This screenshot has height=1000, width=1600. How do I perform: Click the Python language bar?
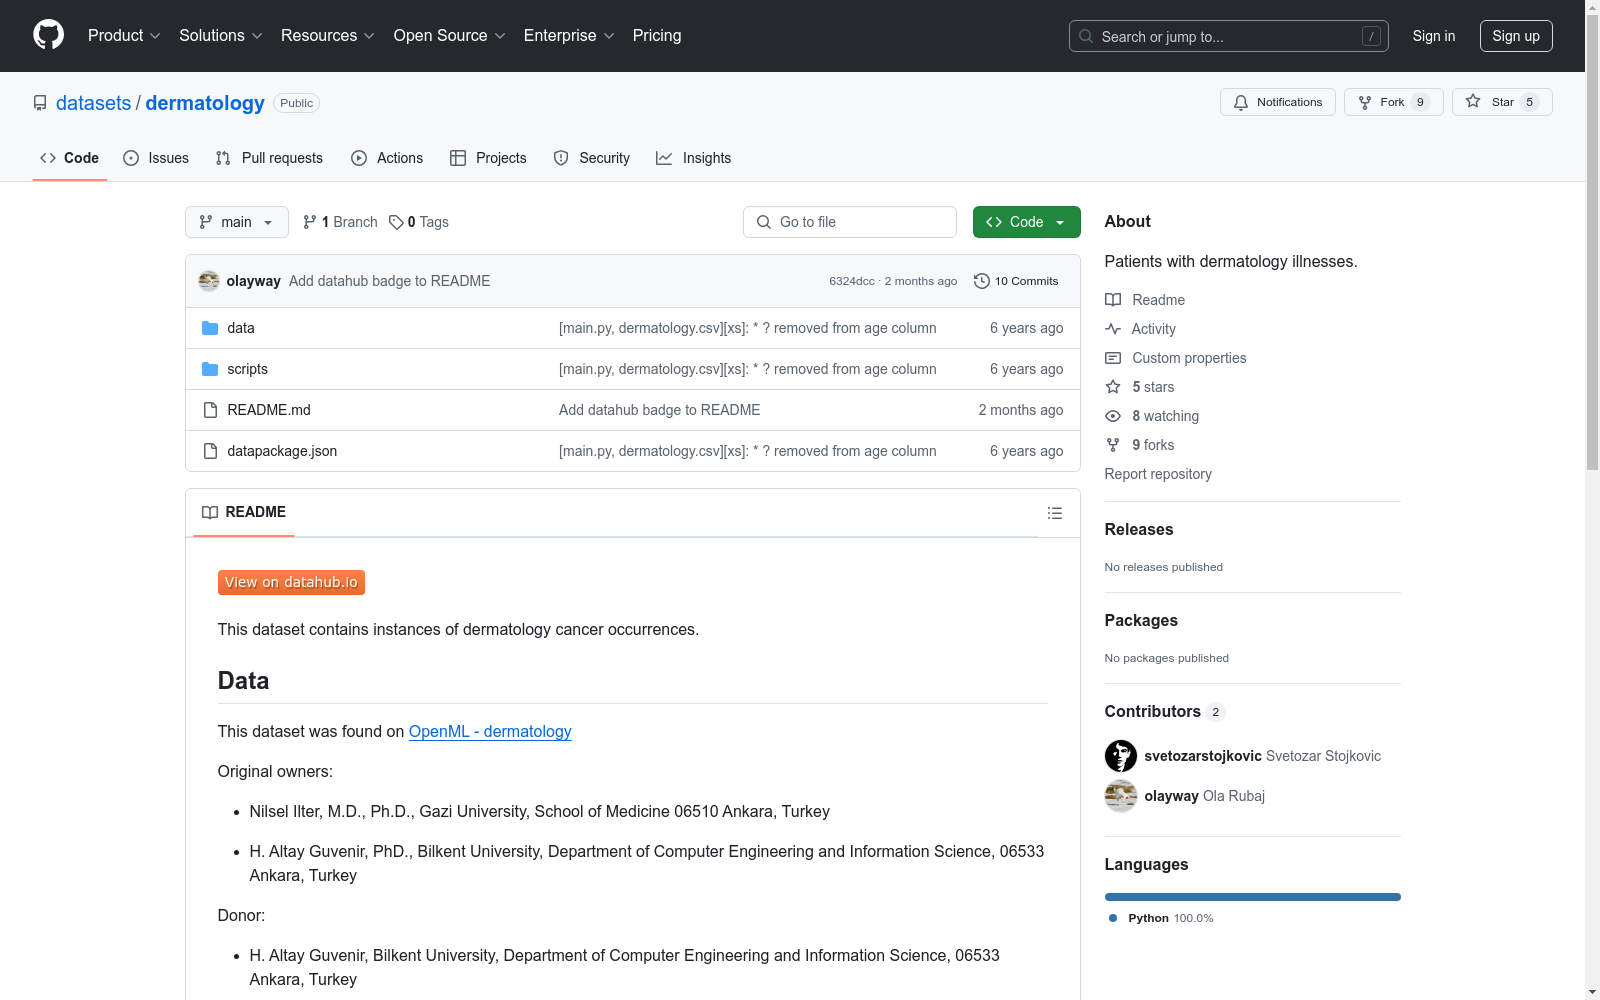point(1253,897)
